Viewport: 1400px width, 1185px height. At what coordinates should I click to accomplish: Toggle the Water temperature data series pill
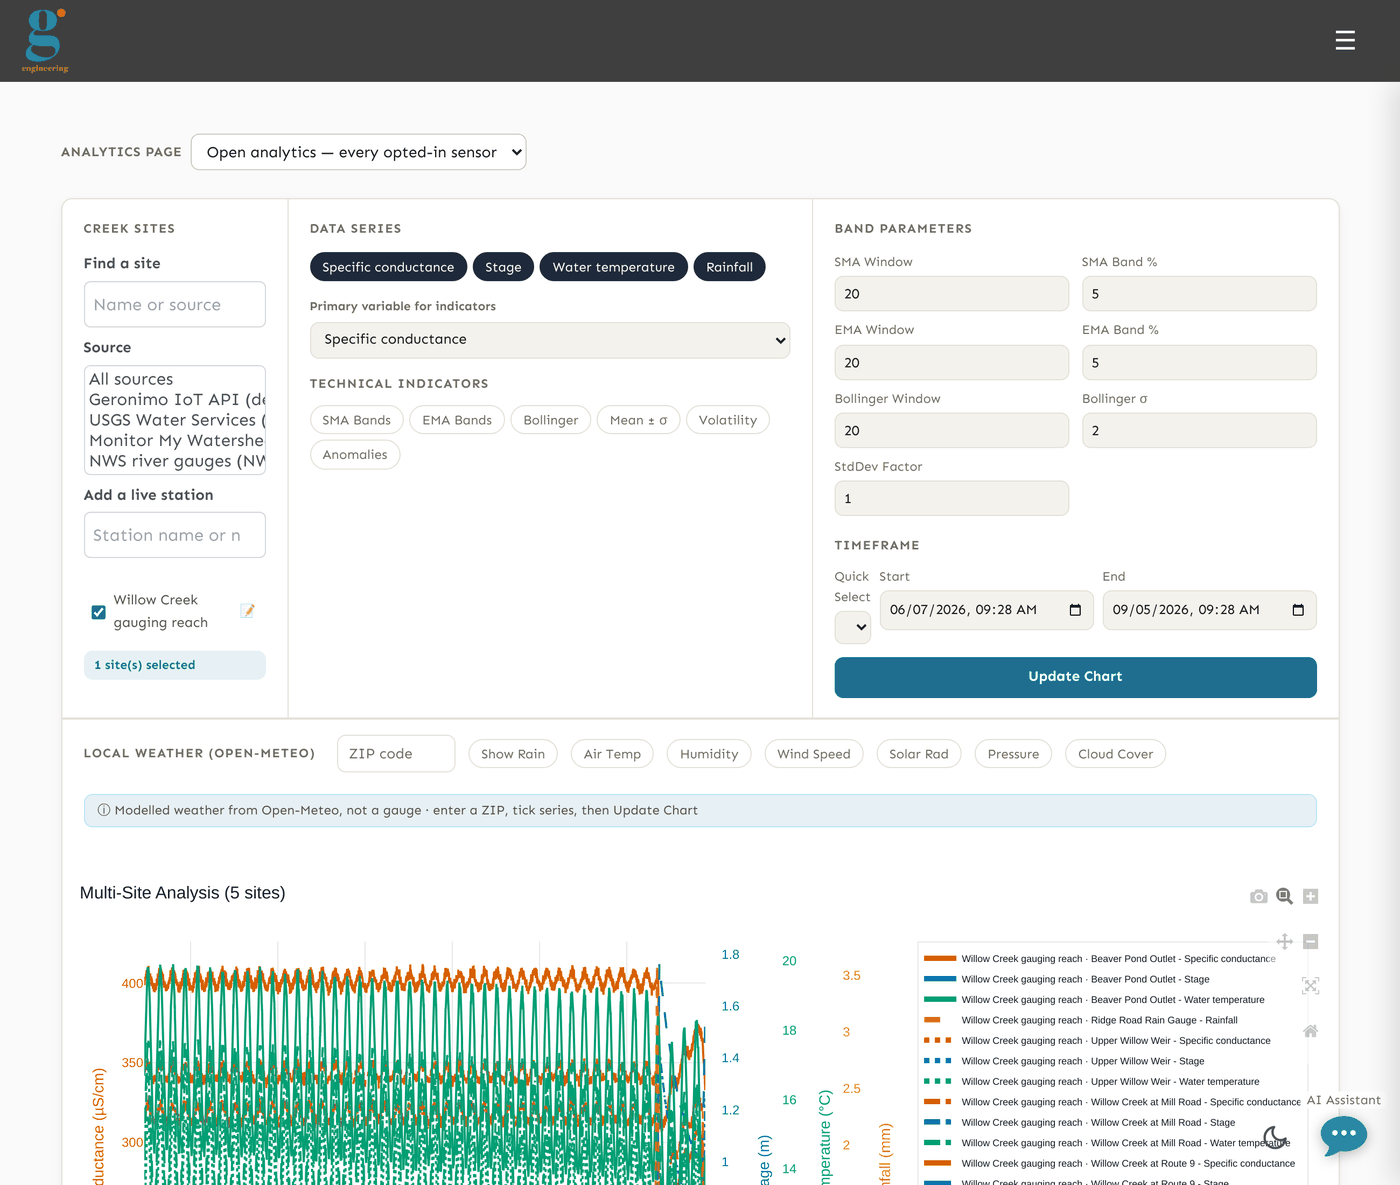click(x=614, y=267)
